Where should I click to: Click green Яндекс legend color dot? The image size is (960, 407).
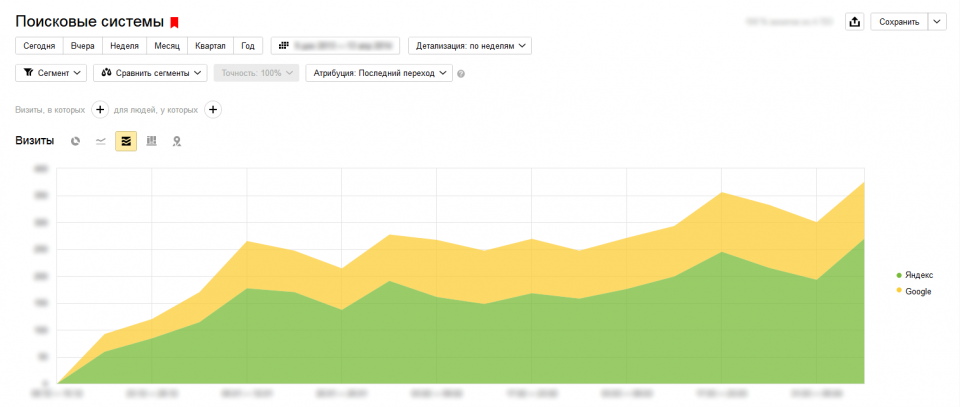(x=899, y=275)
